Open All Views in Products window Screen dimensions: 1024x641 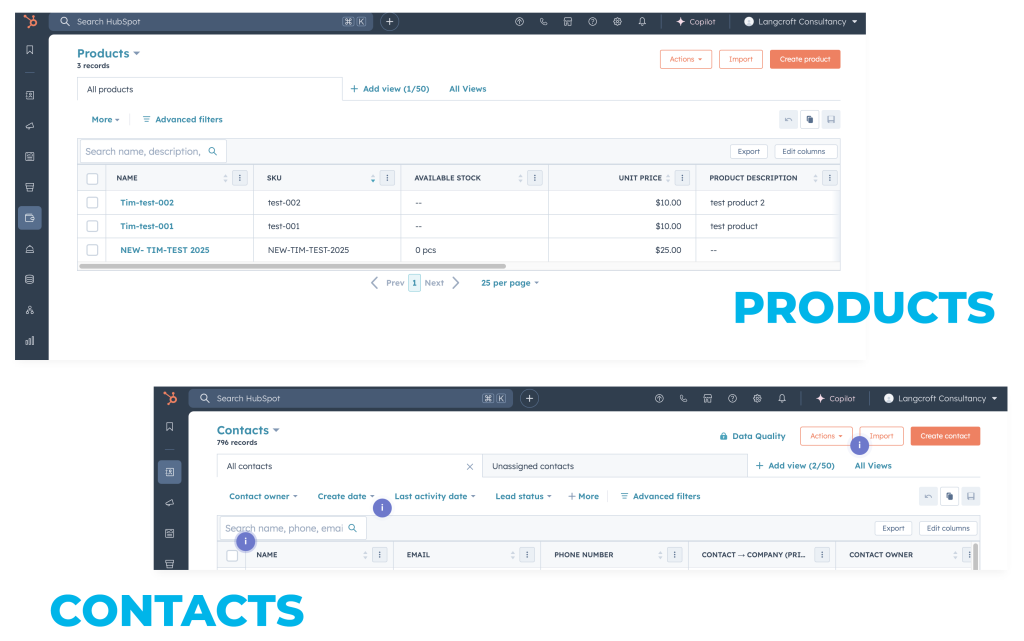click(468, 89)
